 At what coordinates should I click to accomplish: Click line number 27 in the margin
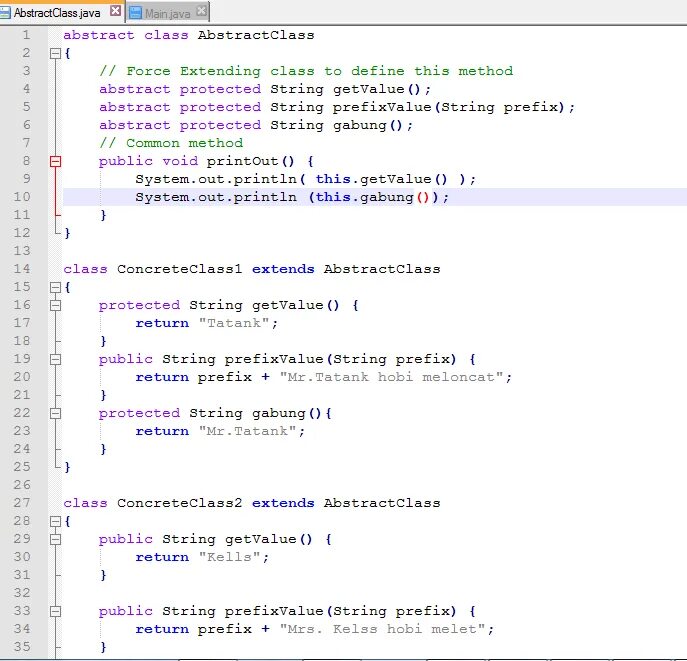coord(22,502)
